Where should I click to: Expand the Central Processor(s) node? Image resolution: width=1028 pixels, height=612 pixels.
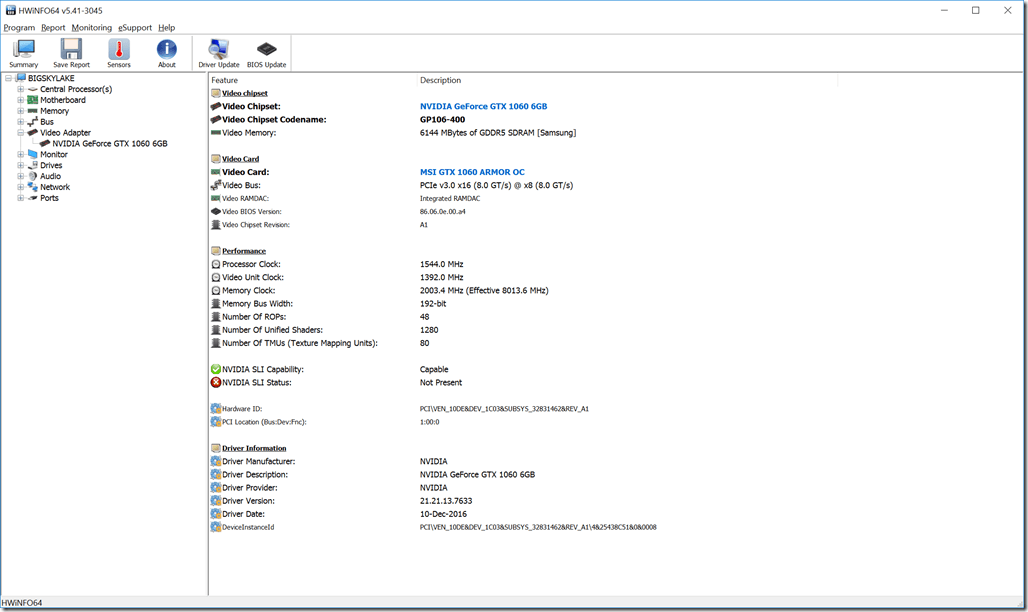tap(20, 89)
